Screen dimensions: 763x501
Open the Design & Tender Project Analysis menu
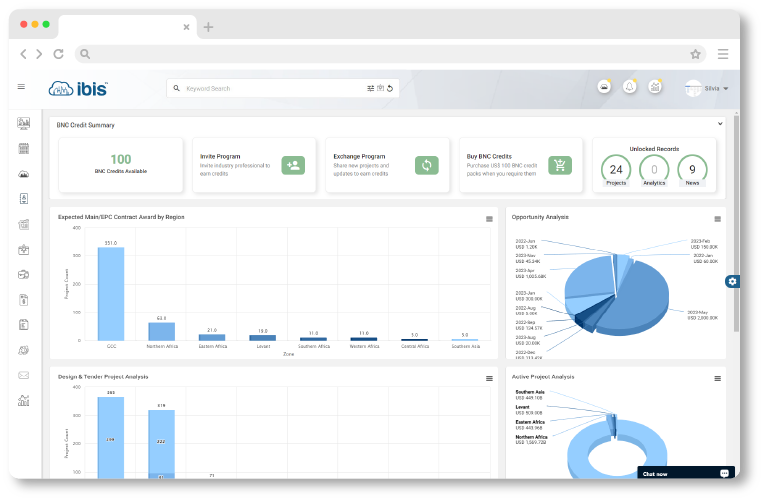489,378
